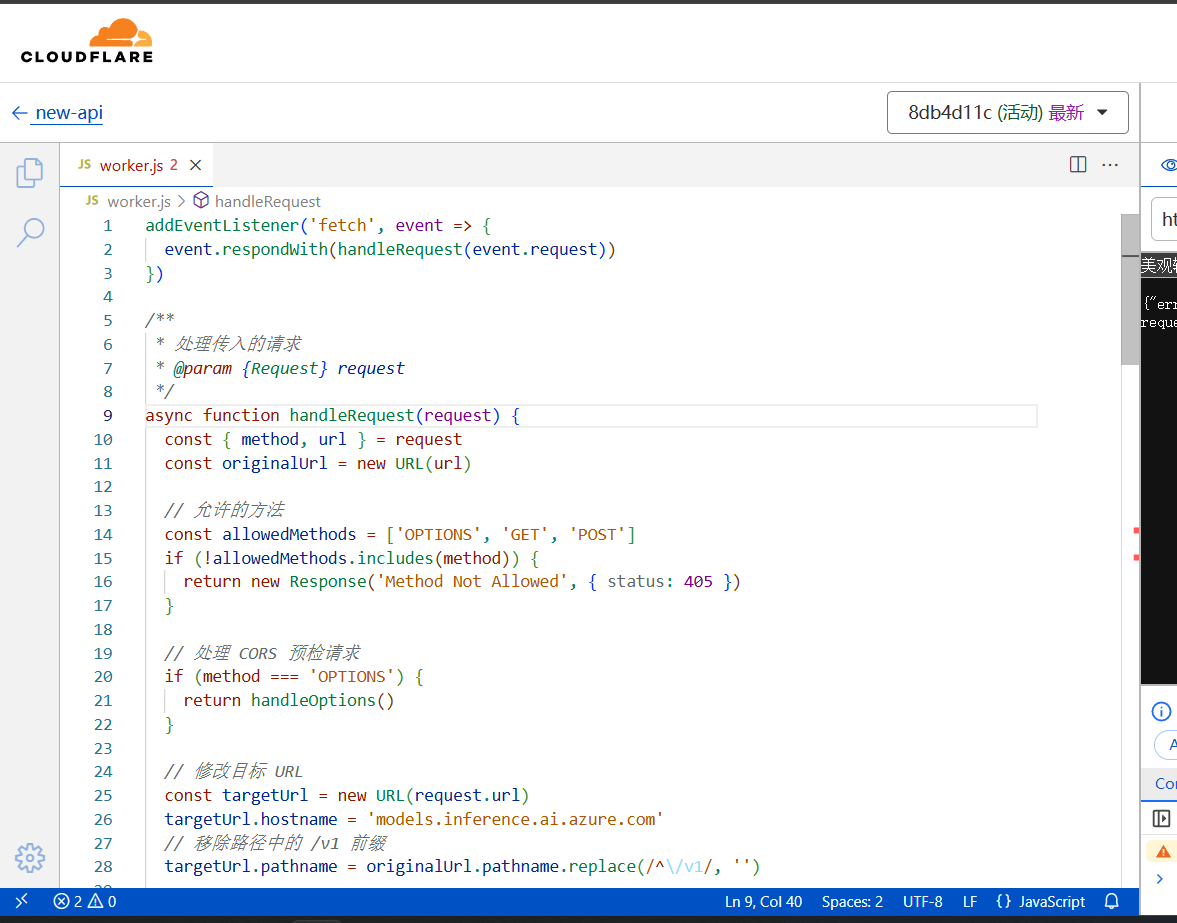Toggle the side panel layout icon
This screenshot has height=923, width=1177.
(1161, 819)
